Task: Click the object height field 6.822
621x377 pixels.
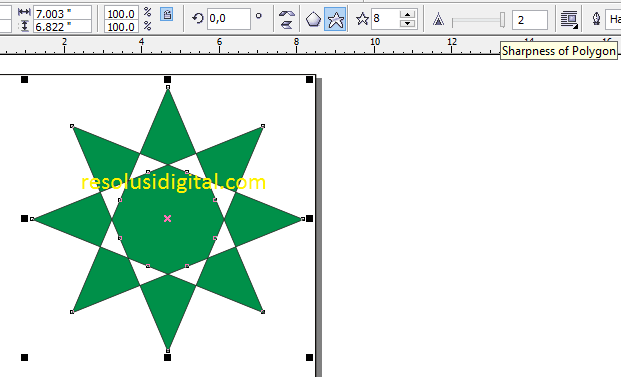Action: tap(62, 27)
